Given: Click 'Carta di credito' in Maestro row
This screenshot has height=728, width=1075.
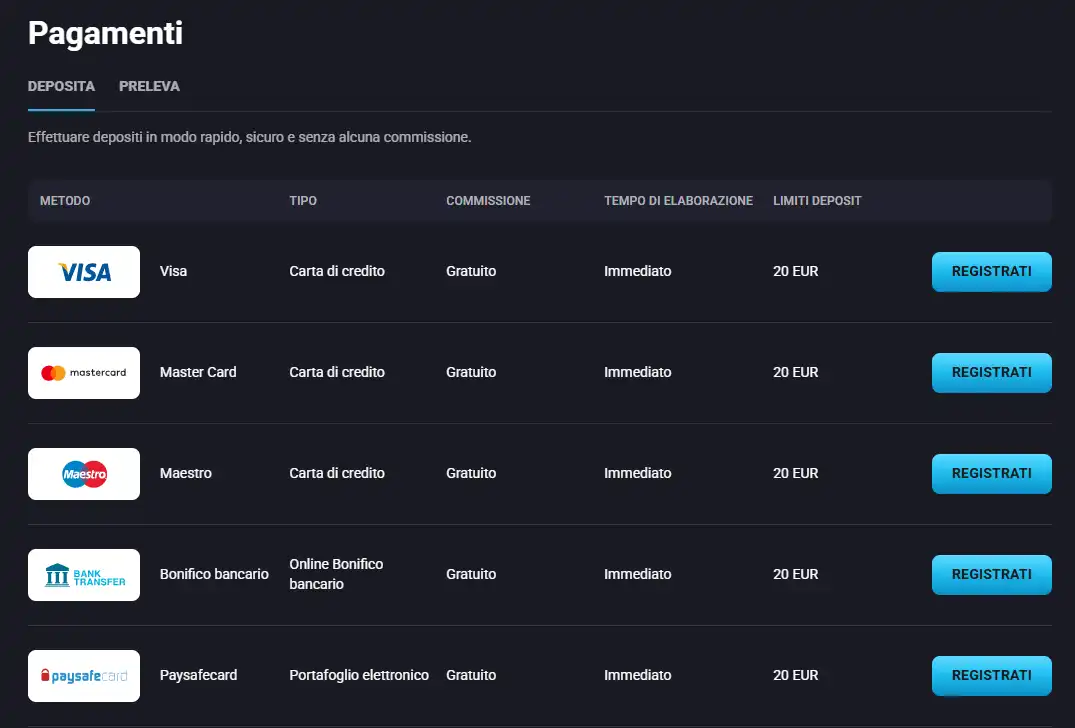Looking at the screenshot, I should point(337,473).
